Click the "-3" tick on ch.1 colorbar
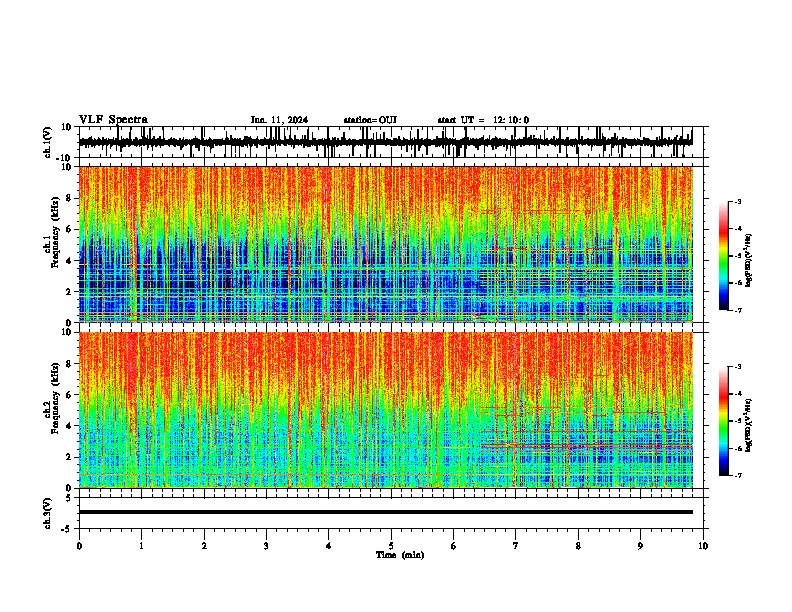 (x=737, y=202)
